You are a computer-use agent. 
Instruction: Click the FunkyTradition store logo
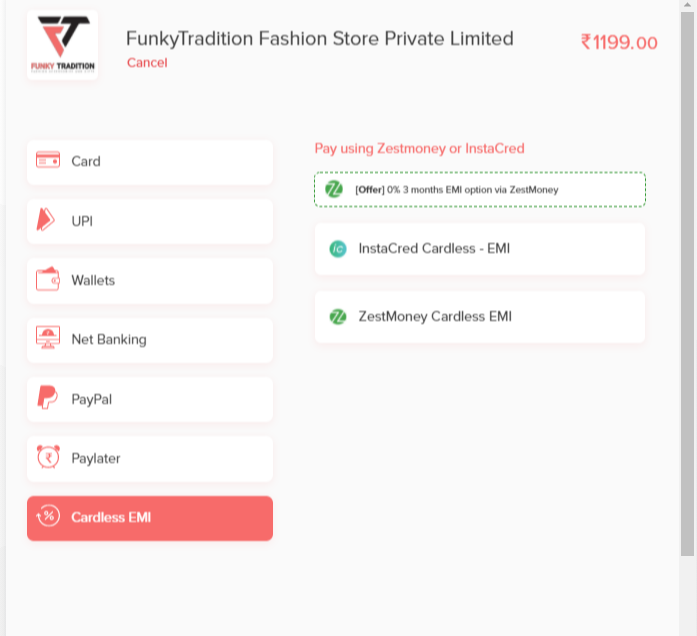point(62,45)
